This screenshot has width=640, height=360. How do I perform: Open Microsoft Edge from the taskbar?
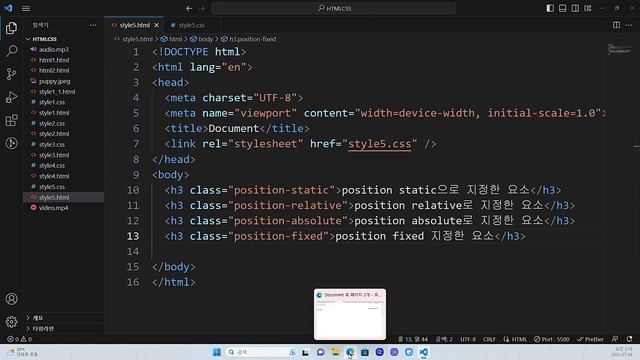point(350,352)
